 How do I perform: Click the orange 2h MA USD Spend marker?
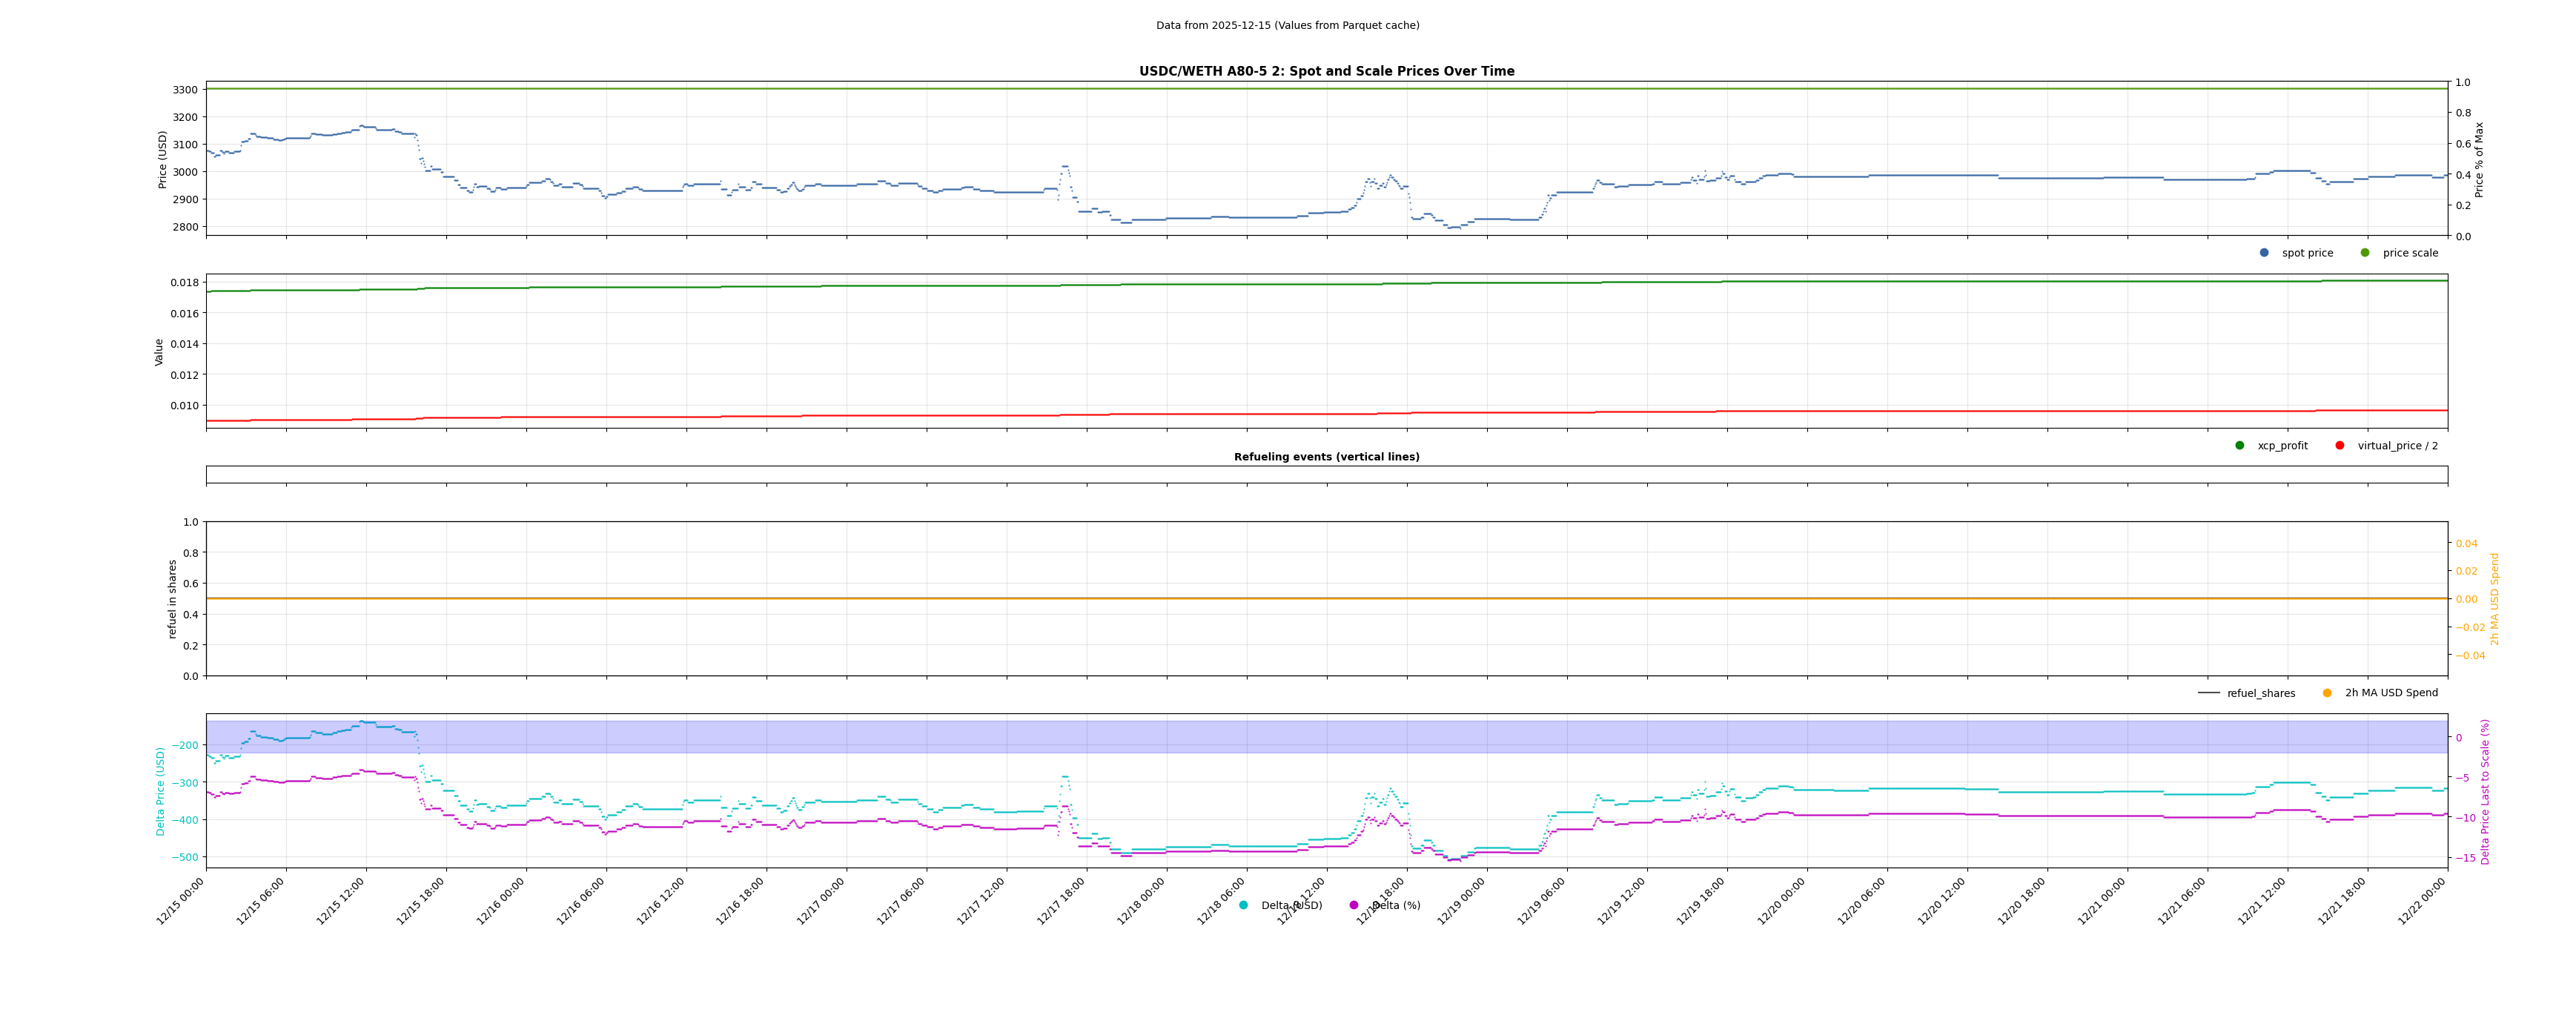coord(2327,693)
